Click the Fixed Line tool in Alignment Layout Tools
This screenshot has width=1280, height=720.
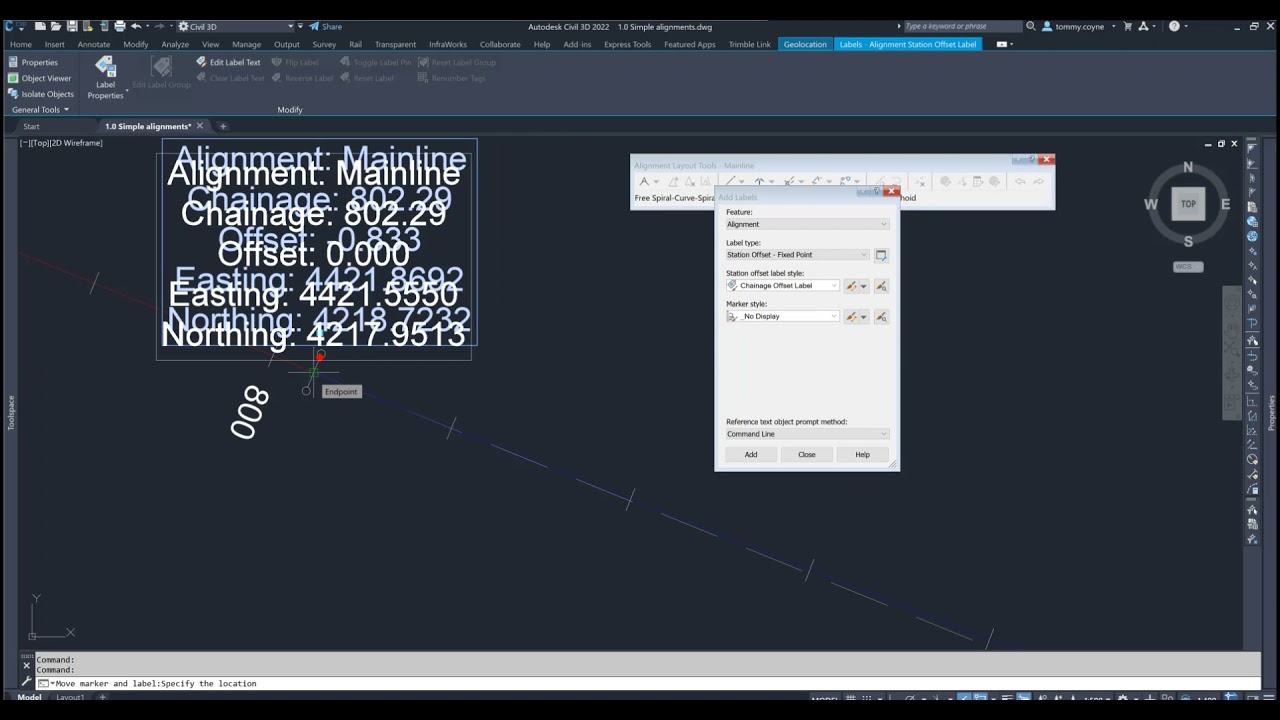coord(732,181)
